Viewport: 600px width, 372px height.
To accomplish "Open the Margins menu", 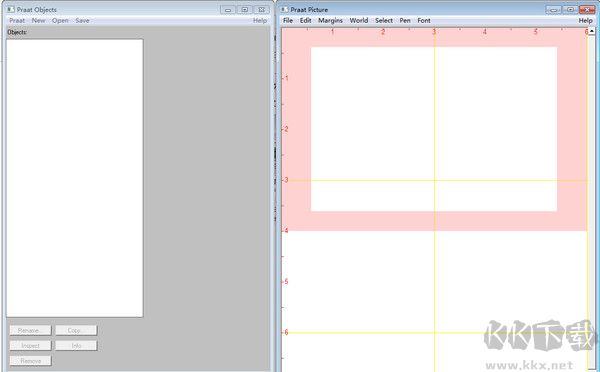I will coord(330,21).
